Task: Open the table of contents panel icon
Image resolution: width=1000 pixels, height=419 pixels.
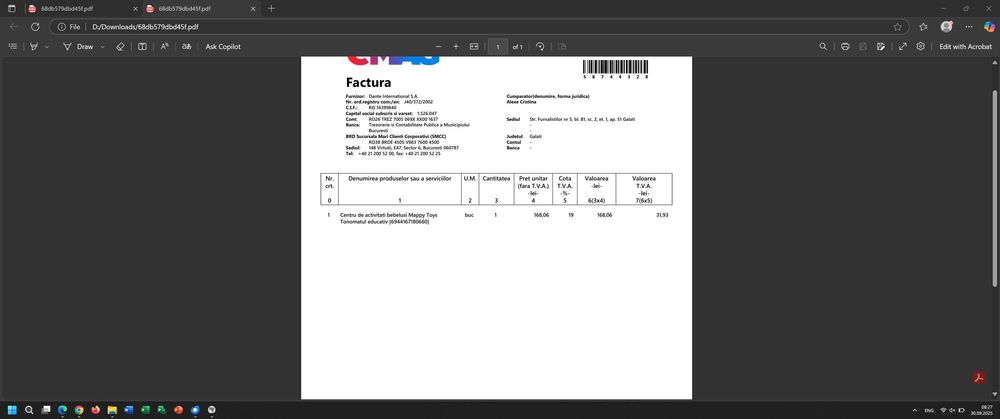Action: [12, 47]
